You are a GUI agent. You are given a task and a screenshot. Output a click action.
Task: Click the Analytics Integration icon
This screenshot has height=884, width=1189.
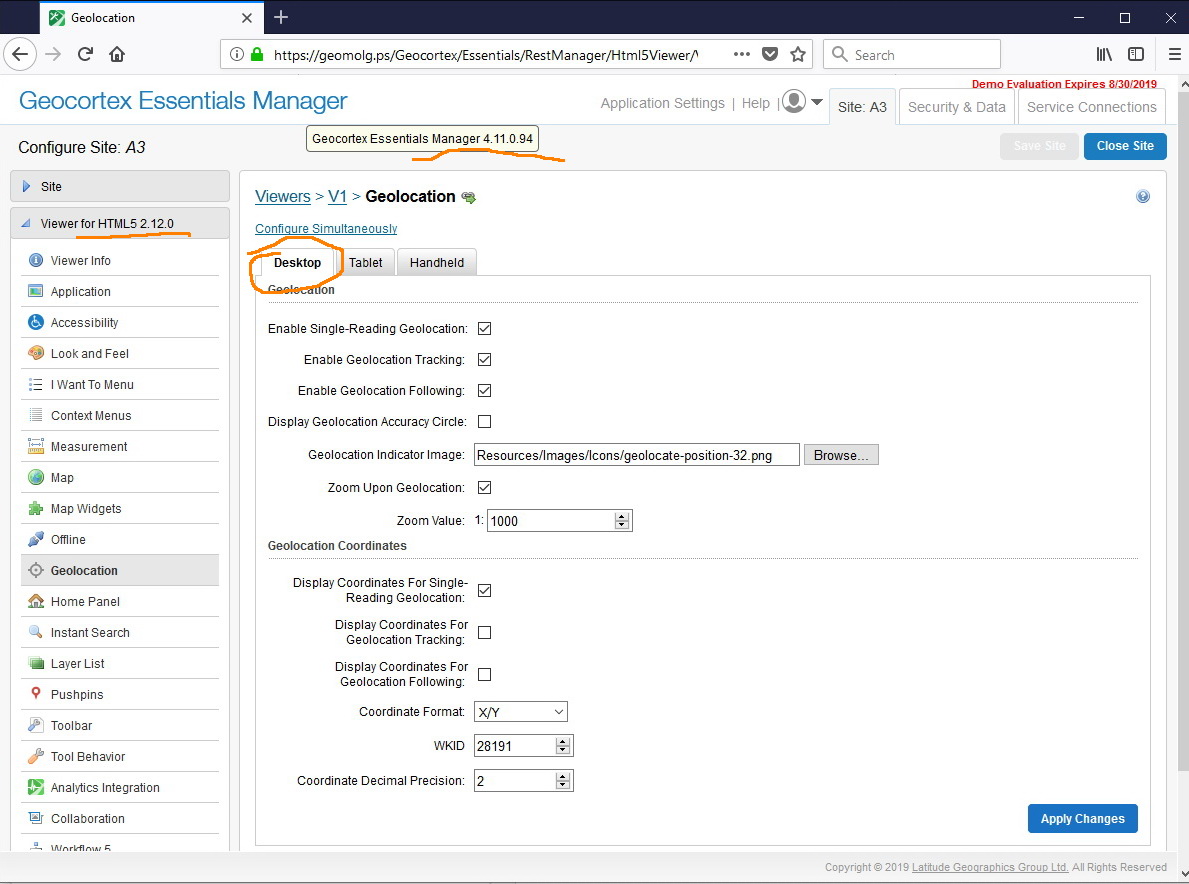point(36,787)
